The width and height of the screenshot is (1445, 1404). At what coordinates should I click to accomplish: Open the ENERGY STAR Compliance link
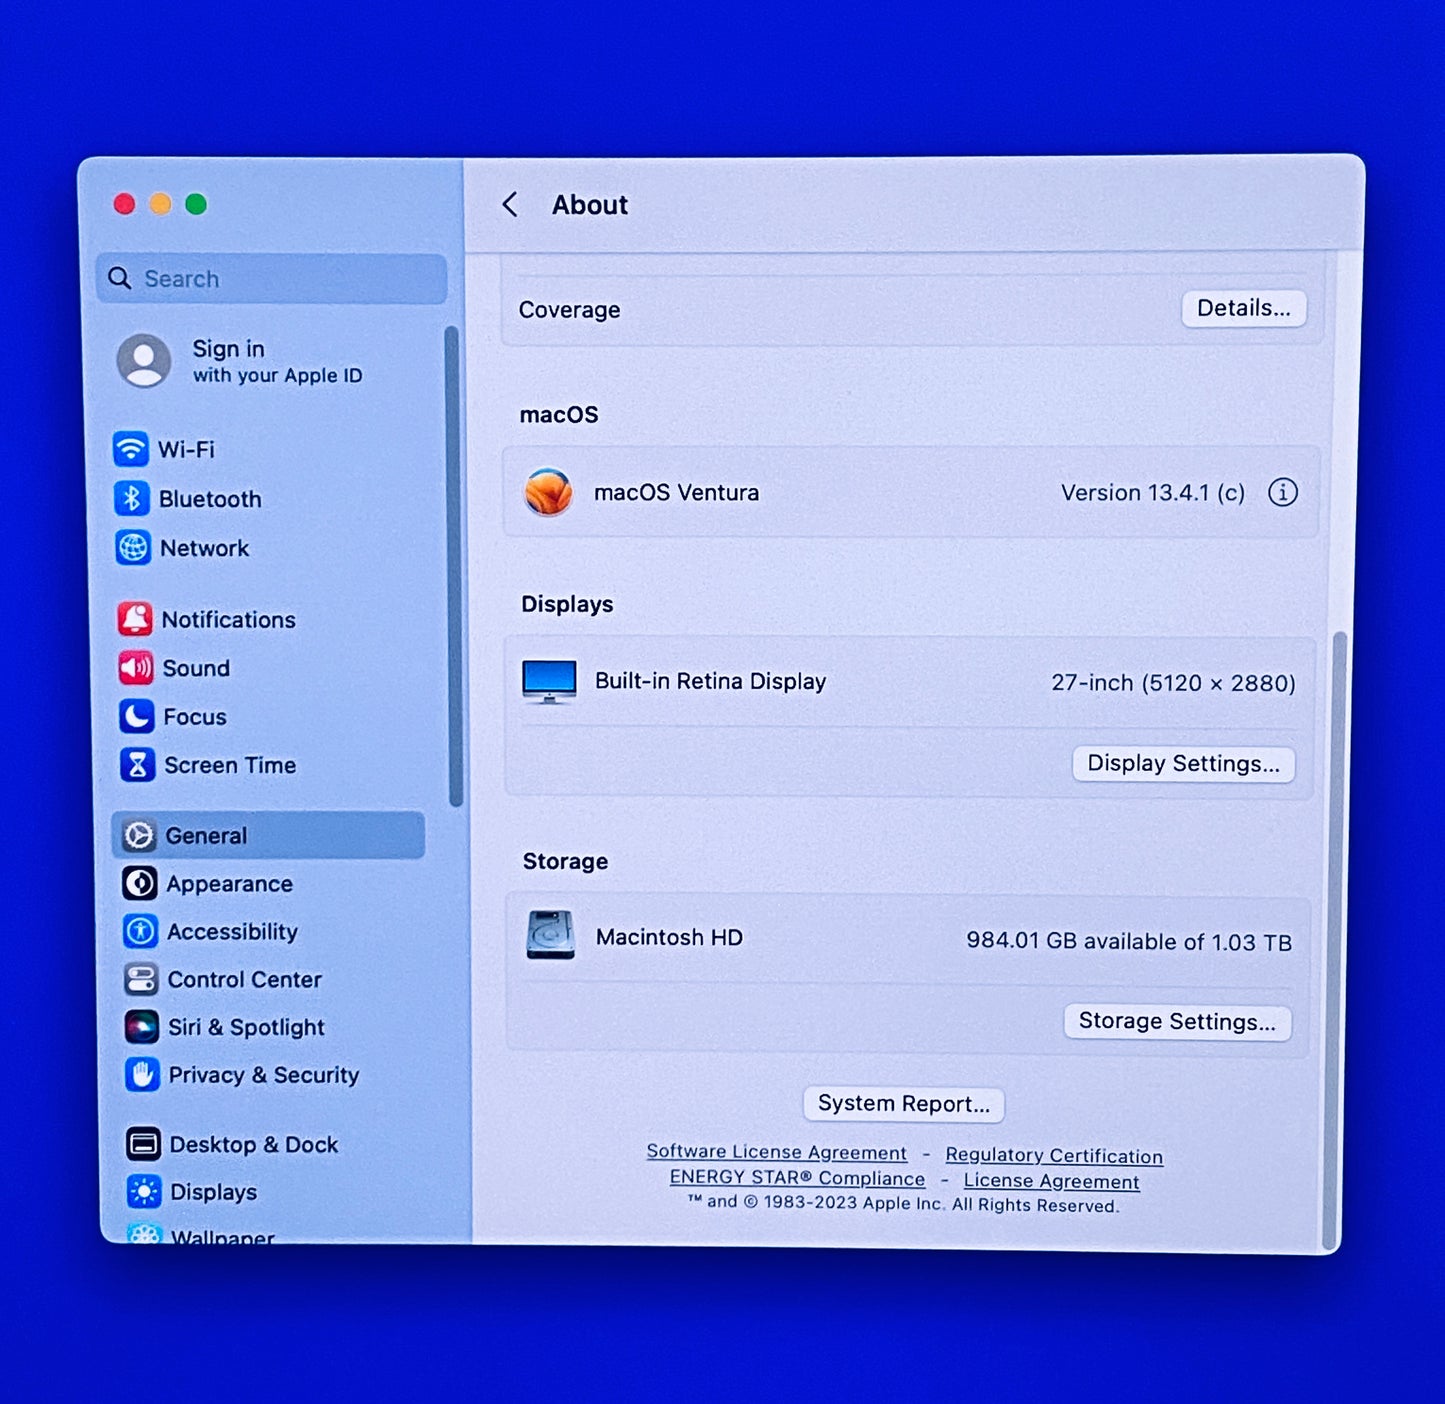(797, 1178)
